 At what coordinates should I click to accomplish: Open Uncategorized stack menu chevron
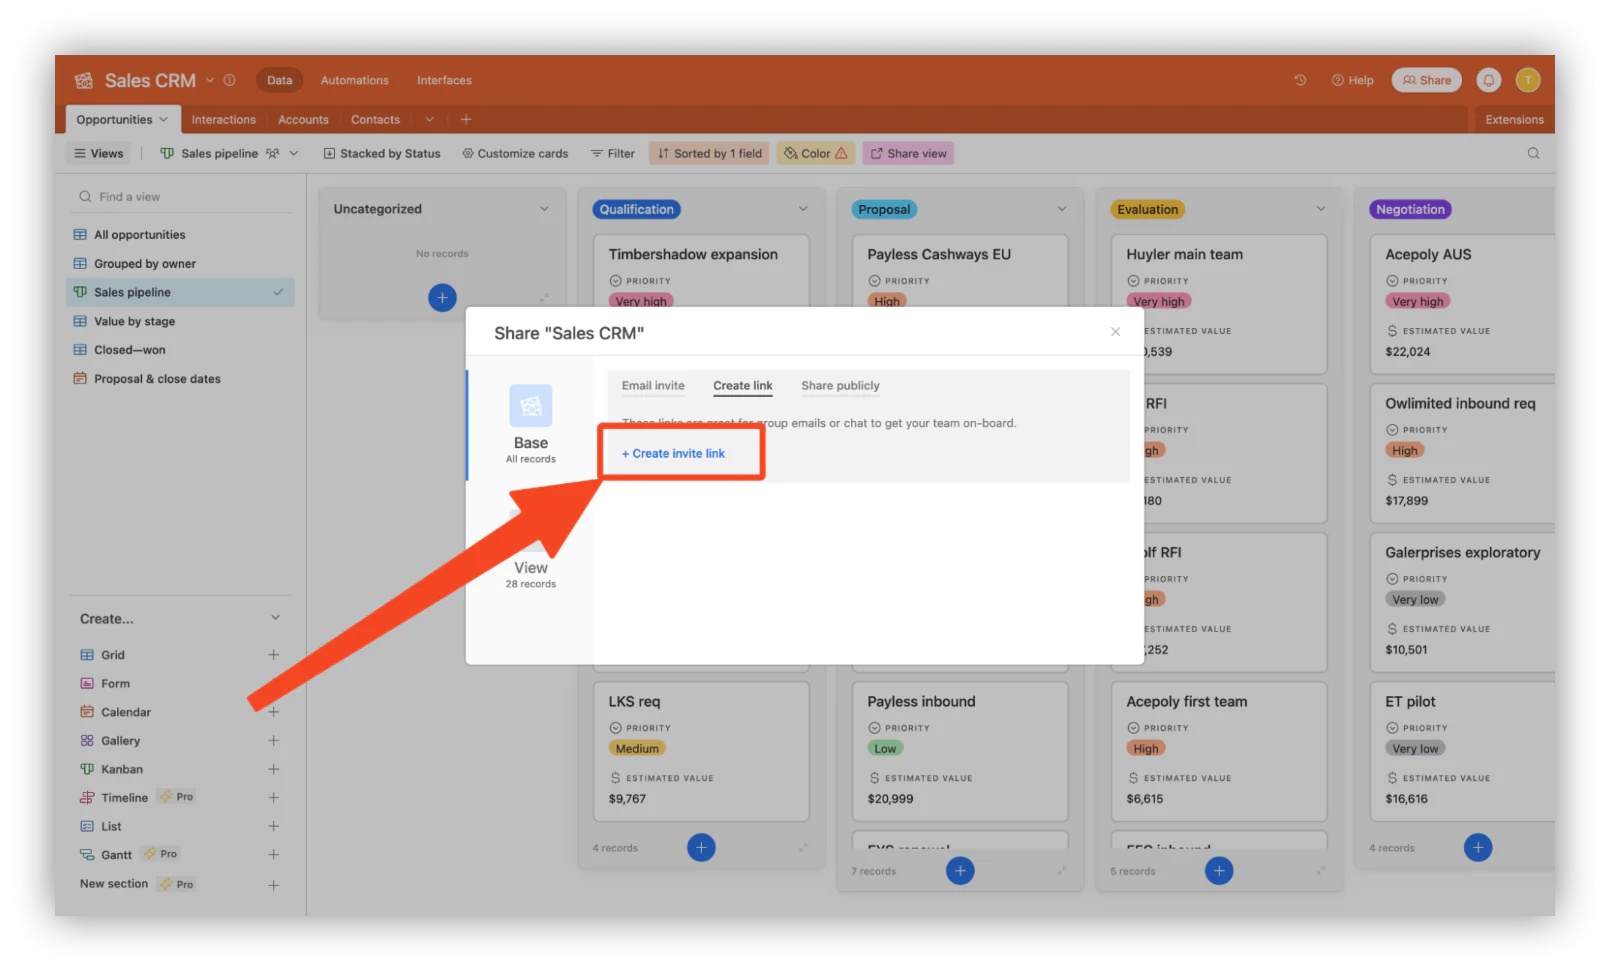pyautogui.click(x=544, y=209)
